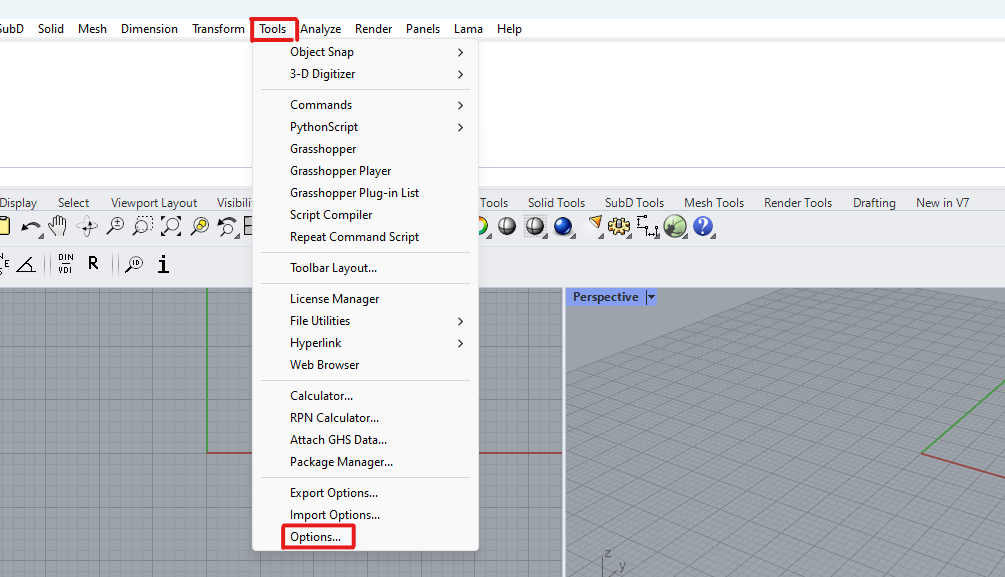
Task: Click the Zoom Extents icon
Action: click(x=171, y=226)
